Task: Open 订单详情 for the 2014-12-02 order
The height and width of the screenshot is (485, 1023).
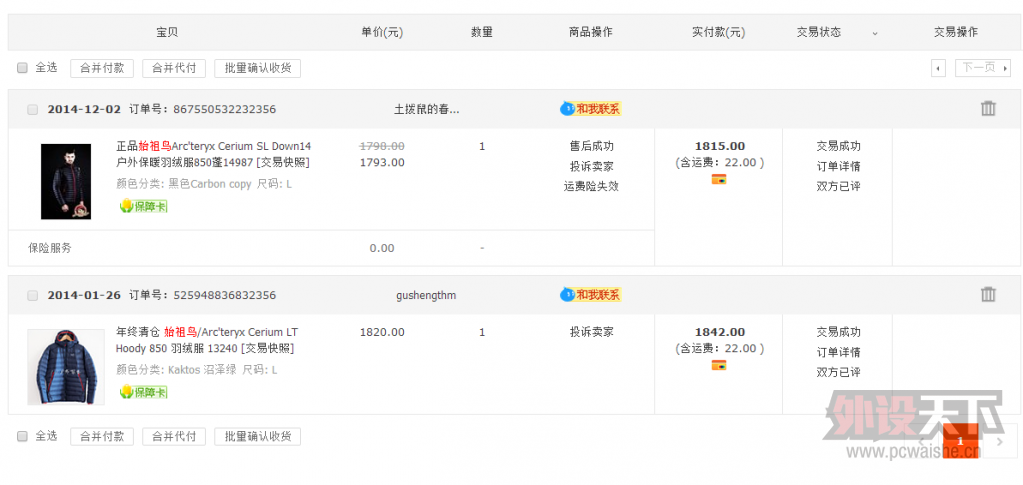Action: coord(838,166)
